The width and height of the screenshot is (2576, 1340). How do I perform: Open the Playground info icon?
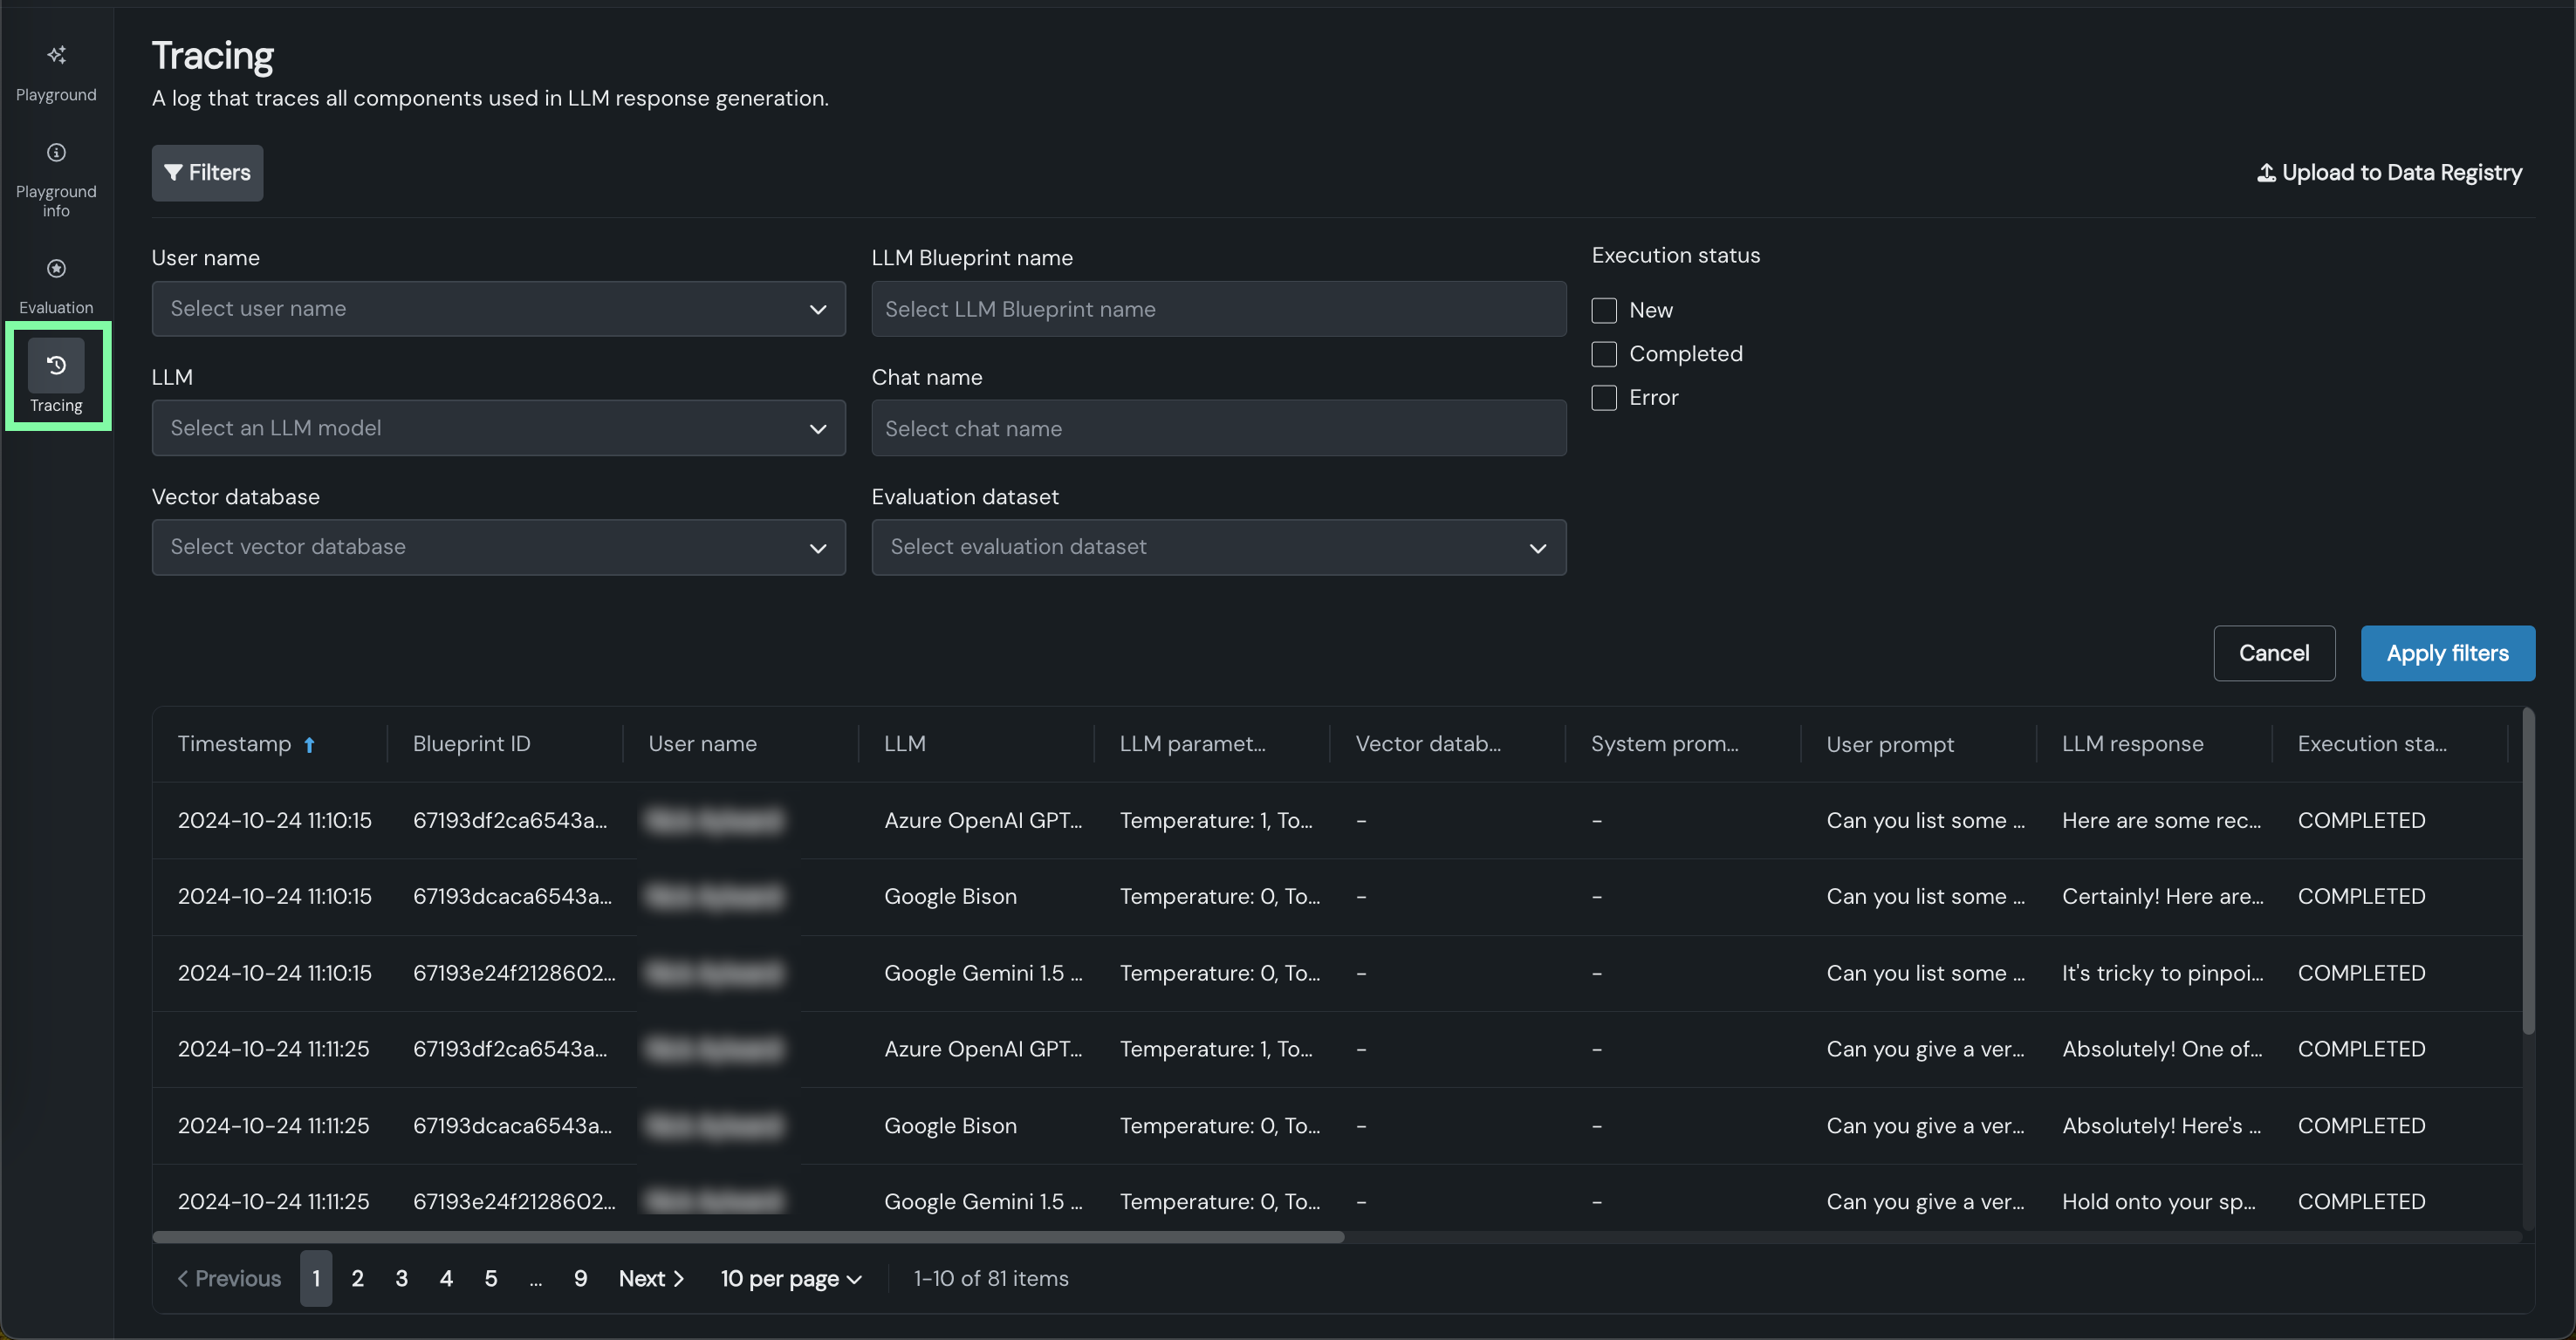click(x=56, y=153)
